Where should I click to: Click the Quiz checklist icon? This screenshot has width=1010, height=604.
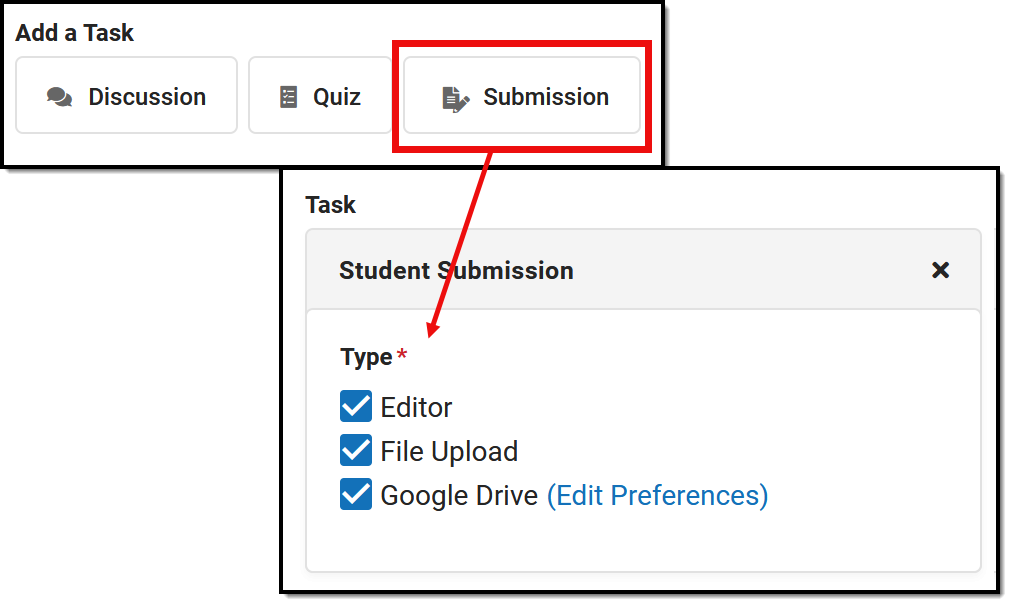pos(288,97)
